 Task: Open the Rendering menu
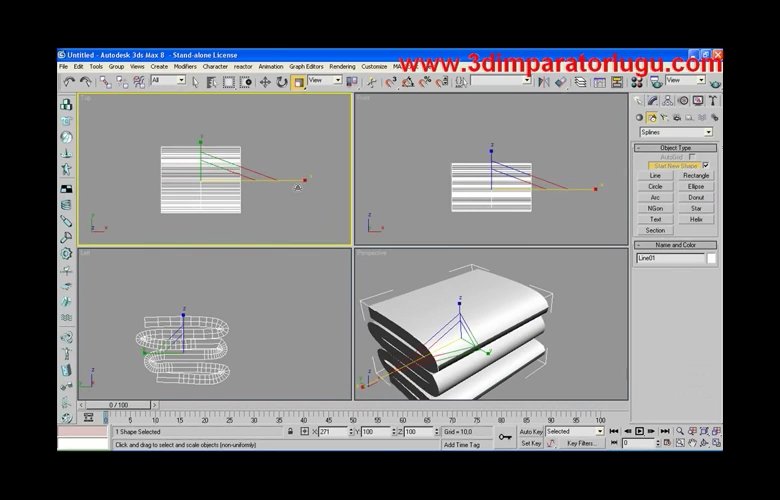click(342, 66)
